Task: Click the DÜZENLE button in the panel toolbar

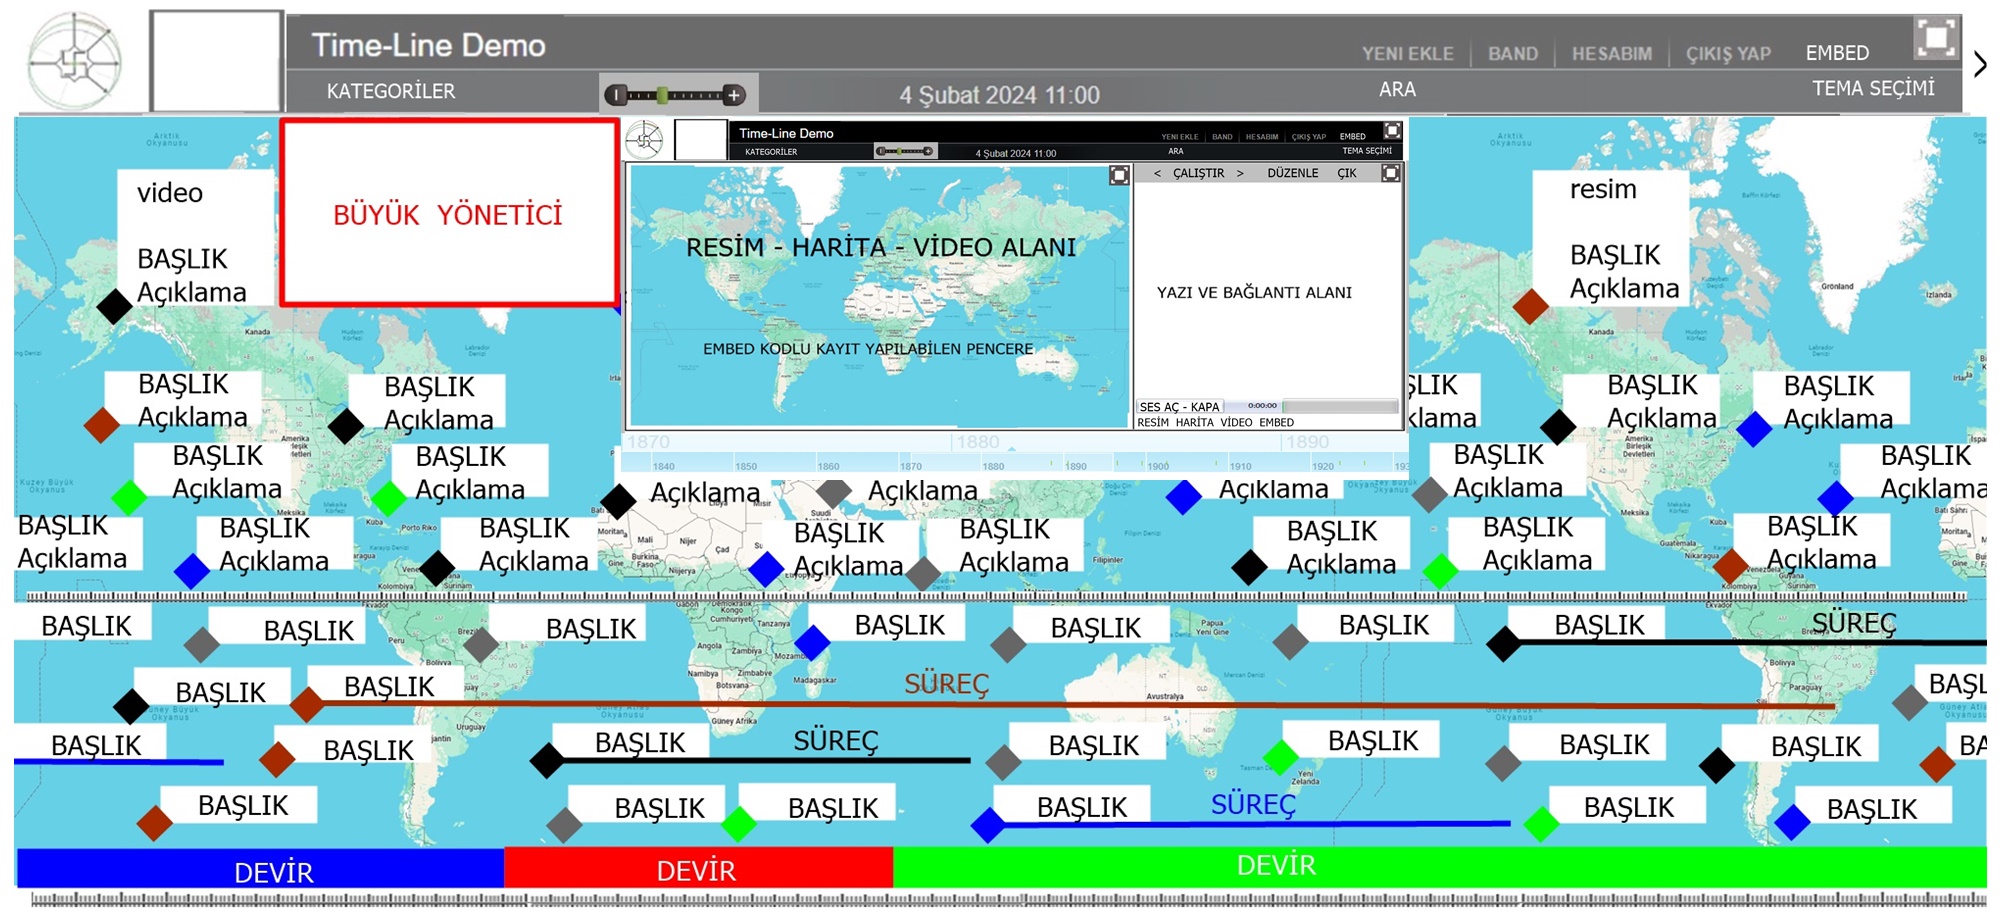Action: [1292, 174]
